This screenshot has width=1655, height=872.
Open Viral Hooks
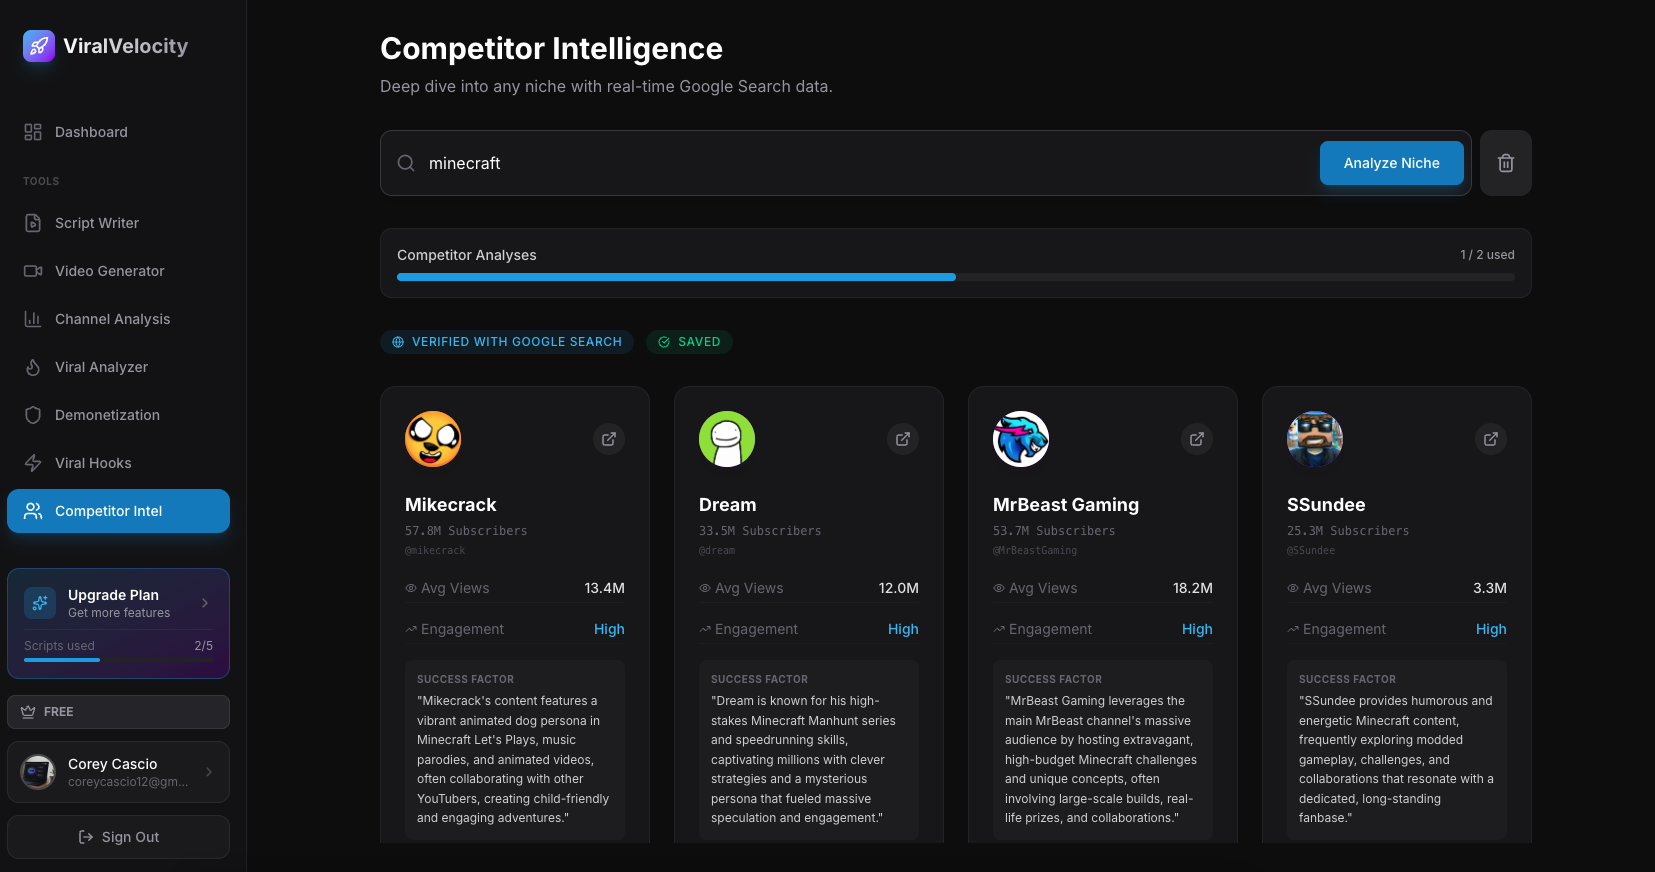click(x=118, y=463)
